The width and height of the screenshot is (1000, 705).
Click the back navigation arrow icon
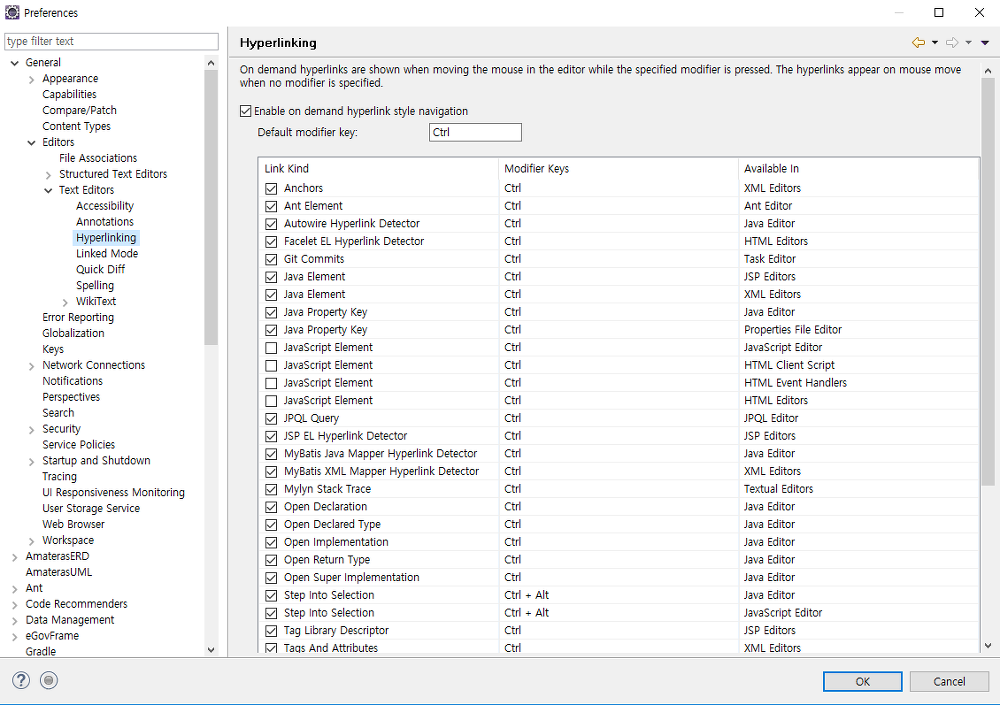pos(918,43)
